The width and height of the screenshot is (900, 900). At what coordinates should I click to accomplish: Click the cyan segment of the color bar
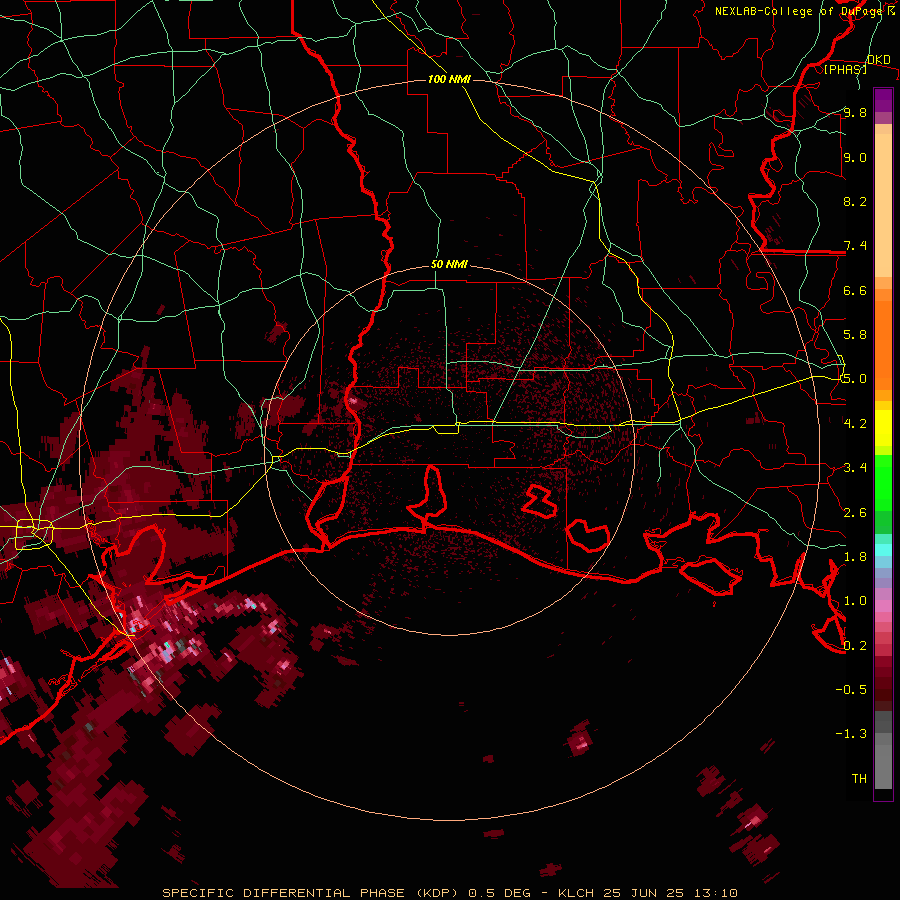point(883,550)
